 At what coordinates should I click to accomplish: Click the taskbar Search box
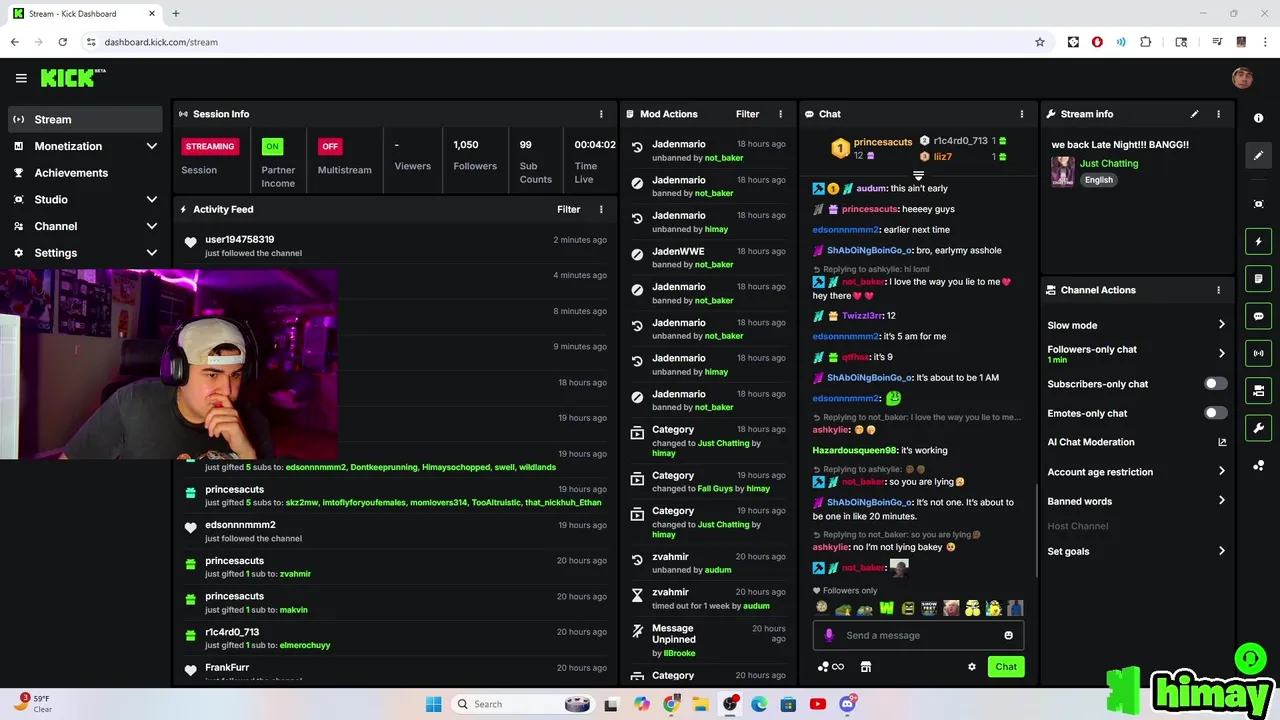coord(522,704)
